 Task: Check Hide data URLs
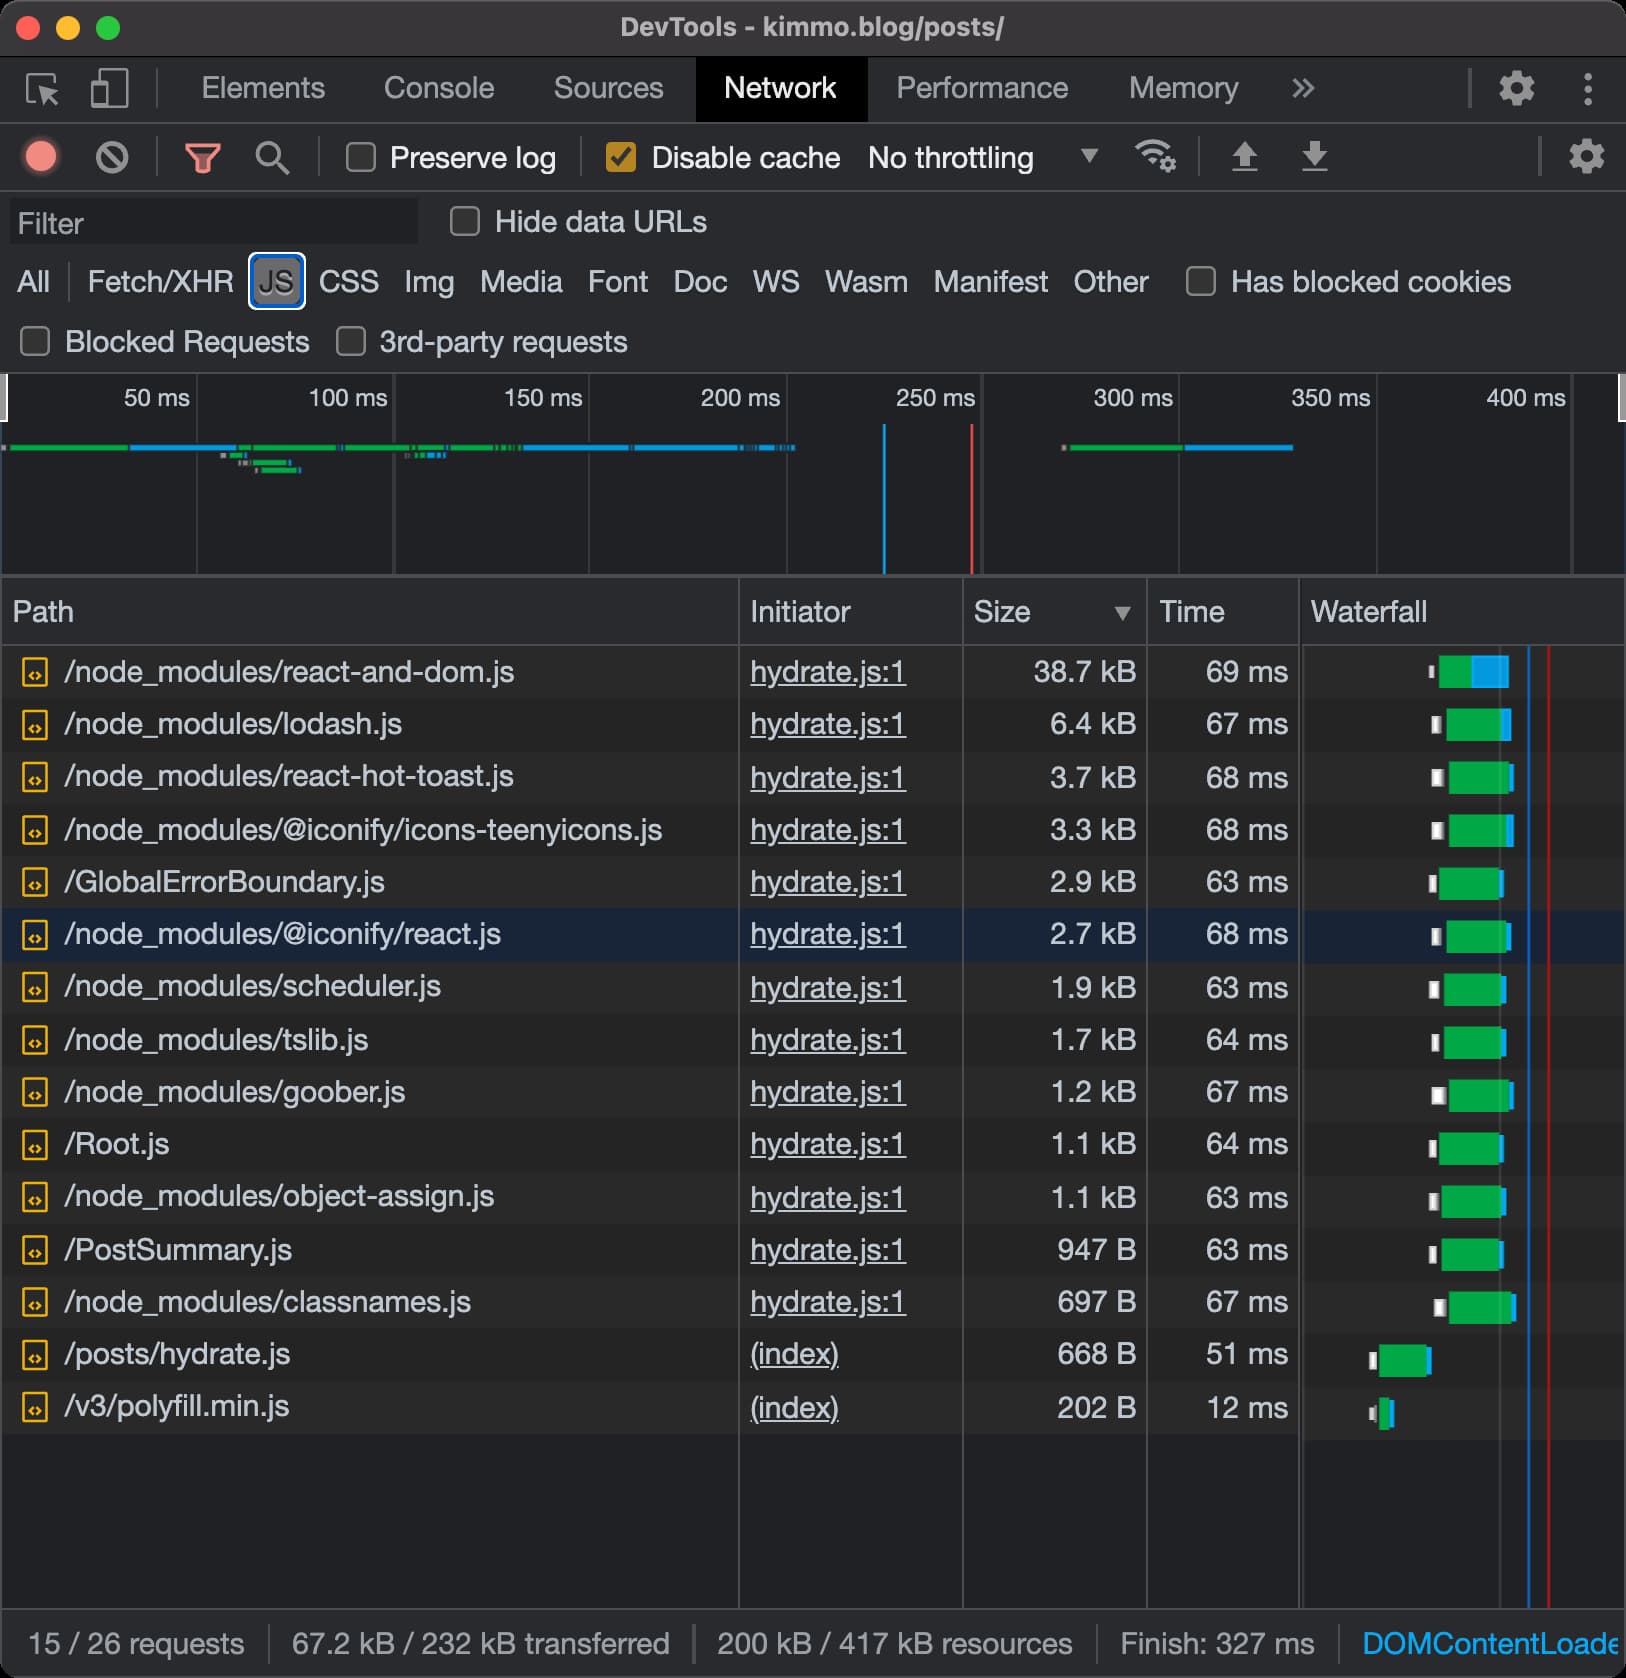tap(465, 222)
